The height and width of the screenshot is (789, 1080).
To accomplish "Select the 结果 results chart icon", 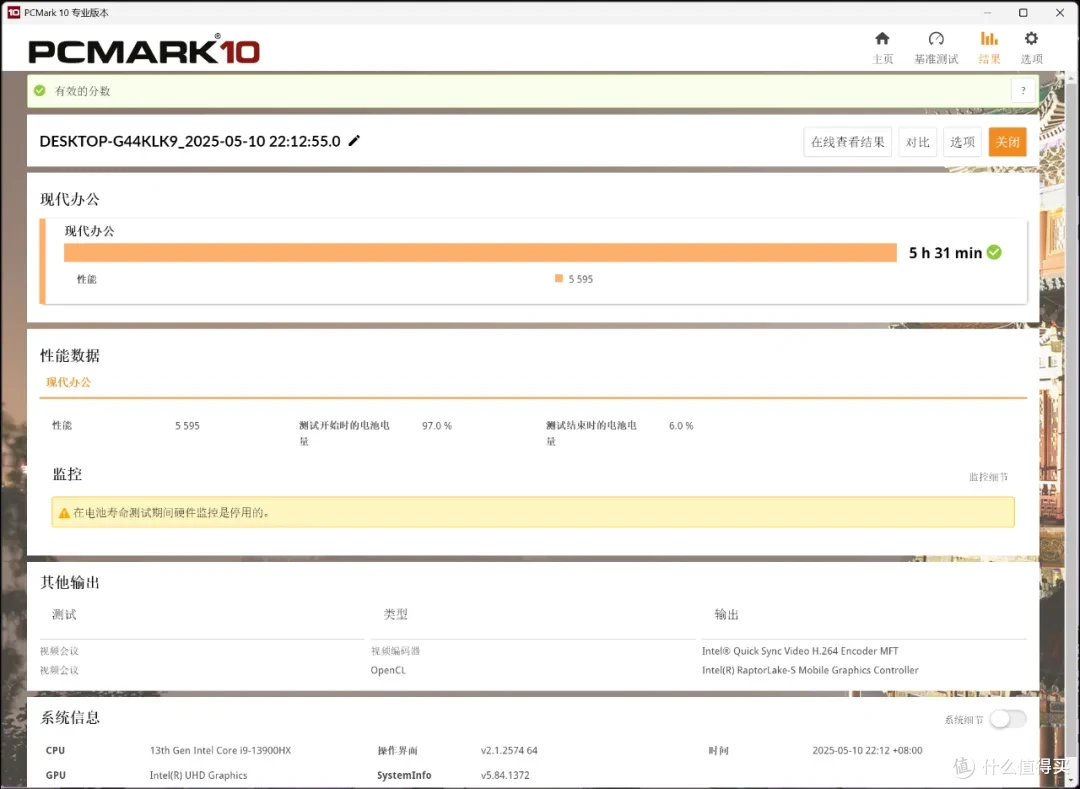I will 989,39.
